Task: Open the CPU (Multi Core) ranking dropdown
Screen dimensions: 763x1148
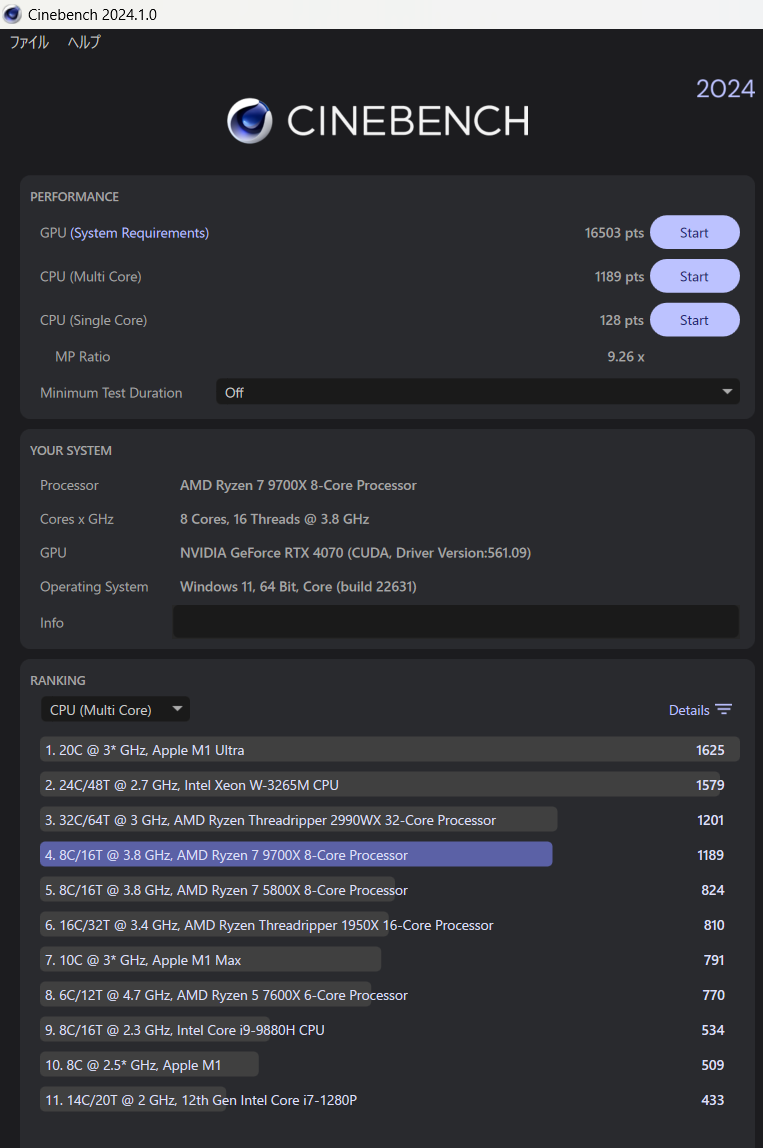Action: pyautogui.click(x=115, y=709)
